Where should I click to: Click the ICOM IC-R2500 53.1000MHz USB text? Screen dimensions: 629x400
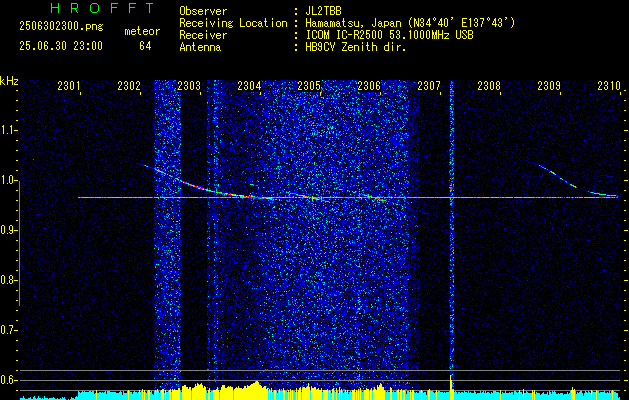click(x=389, y=35)
